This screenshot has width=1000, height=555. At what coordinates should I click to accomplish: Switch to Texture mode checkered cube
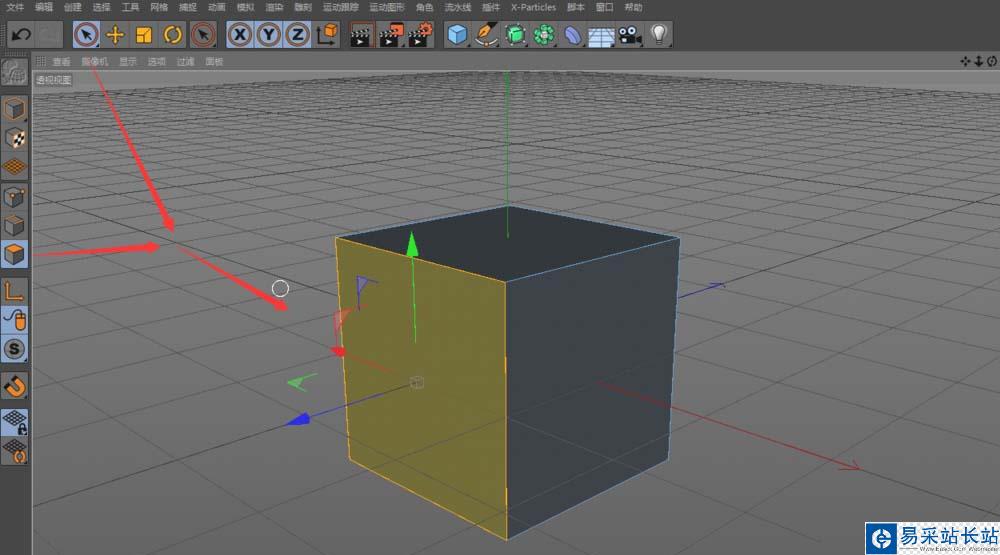click(15, 138)
